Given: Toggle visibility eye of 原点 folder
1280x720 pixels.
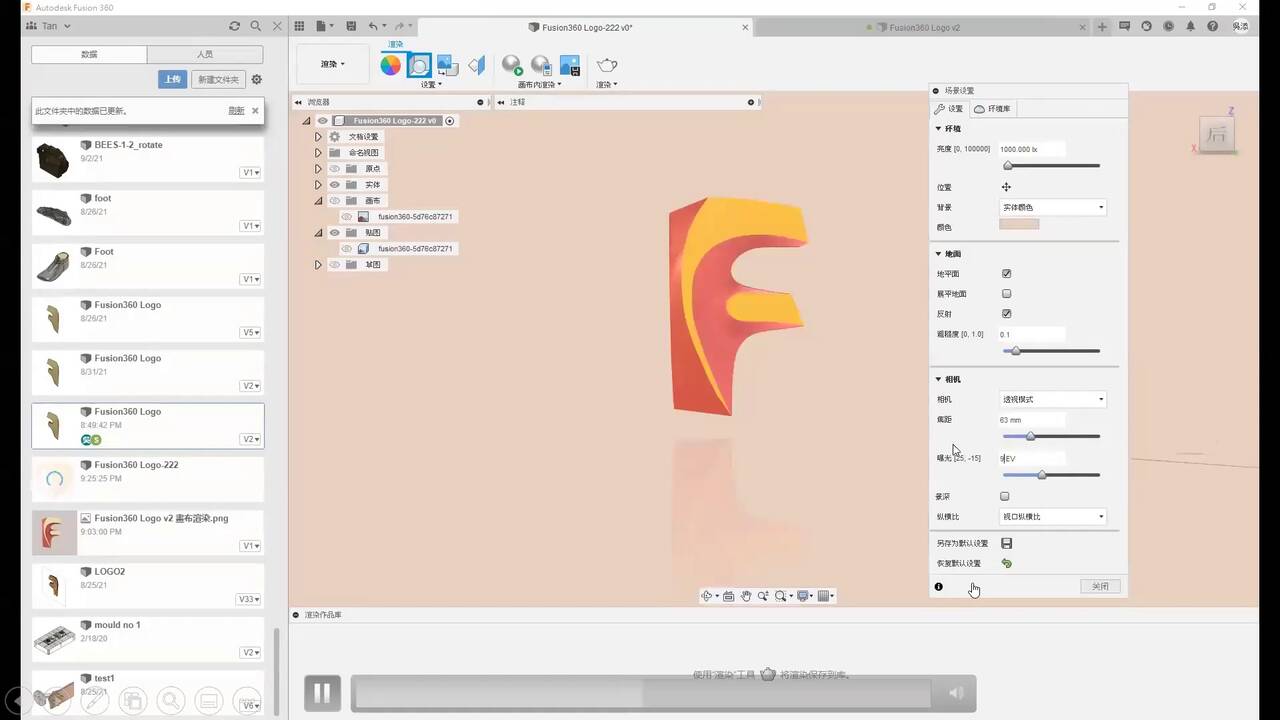Looking at the screenshot, I should 335,169.
